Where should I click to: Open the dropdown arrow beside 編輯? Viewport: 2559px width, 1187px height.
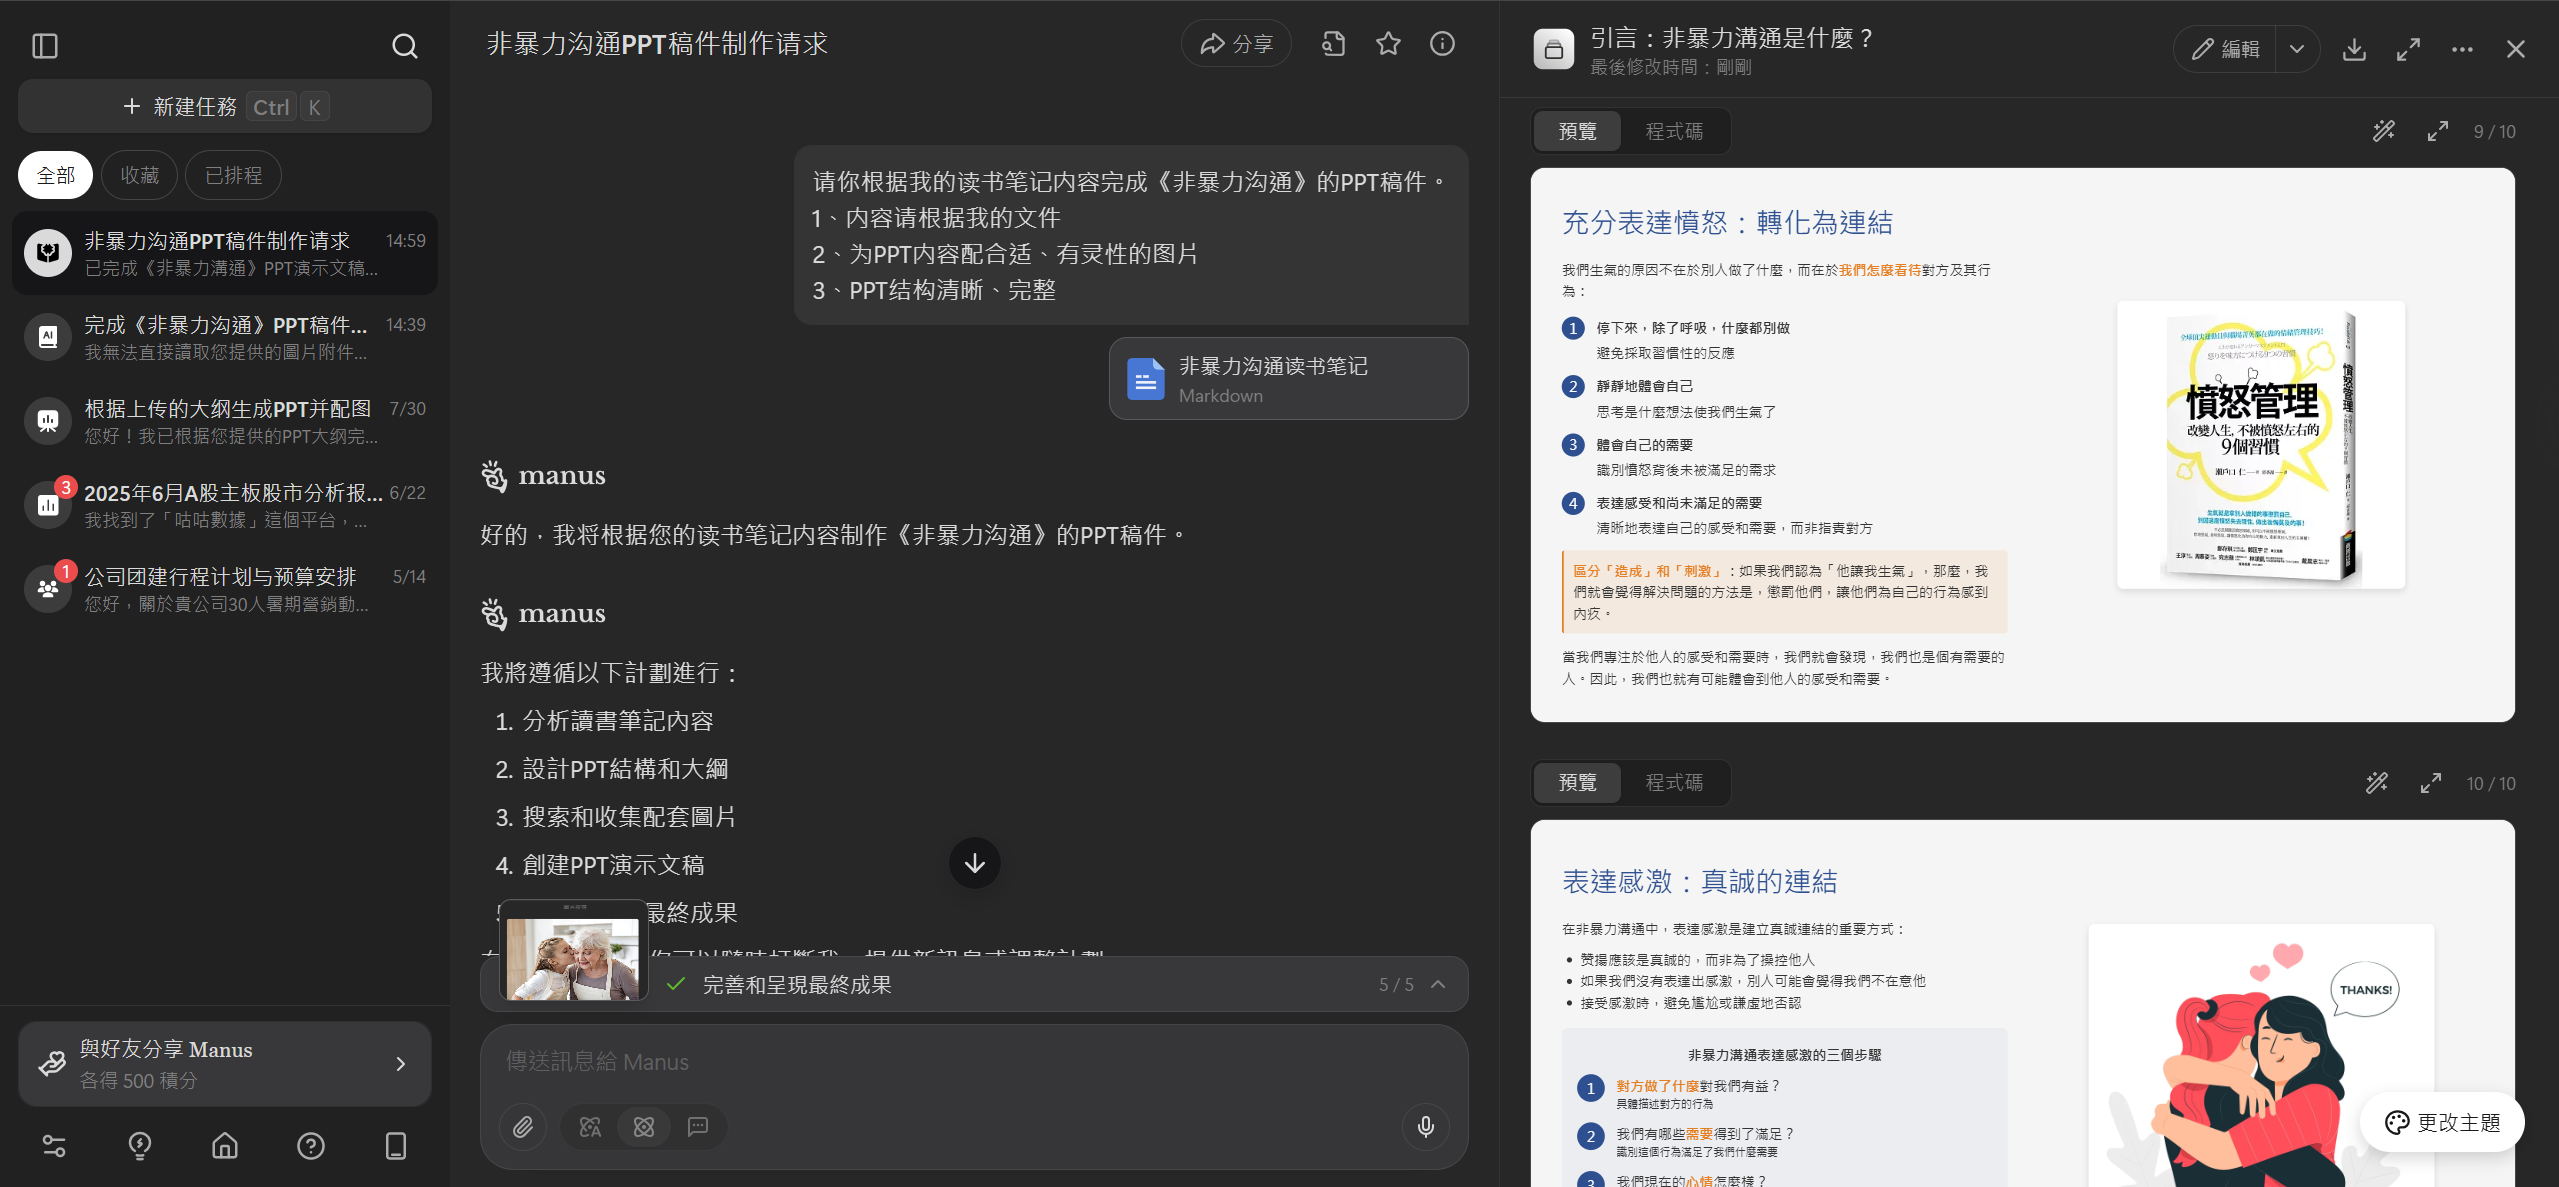(x=2297, y=49)
